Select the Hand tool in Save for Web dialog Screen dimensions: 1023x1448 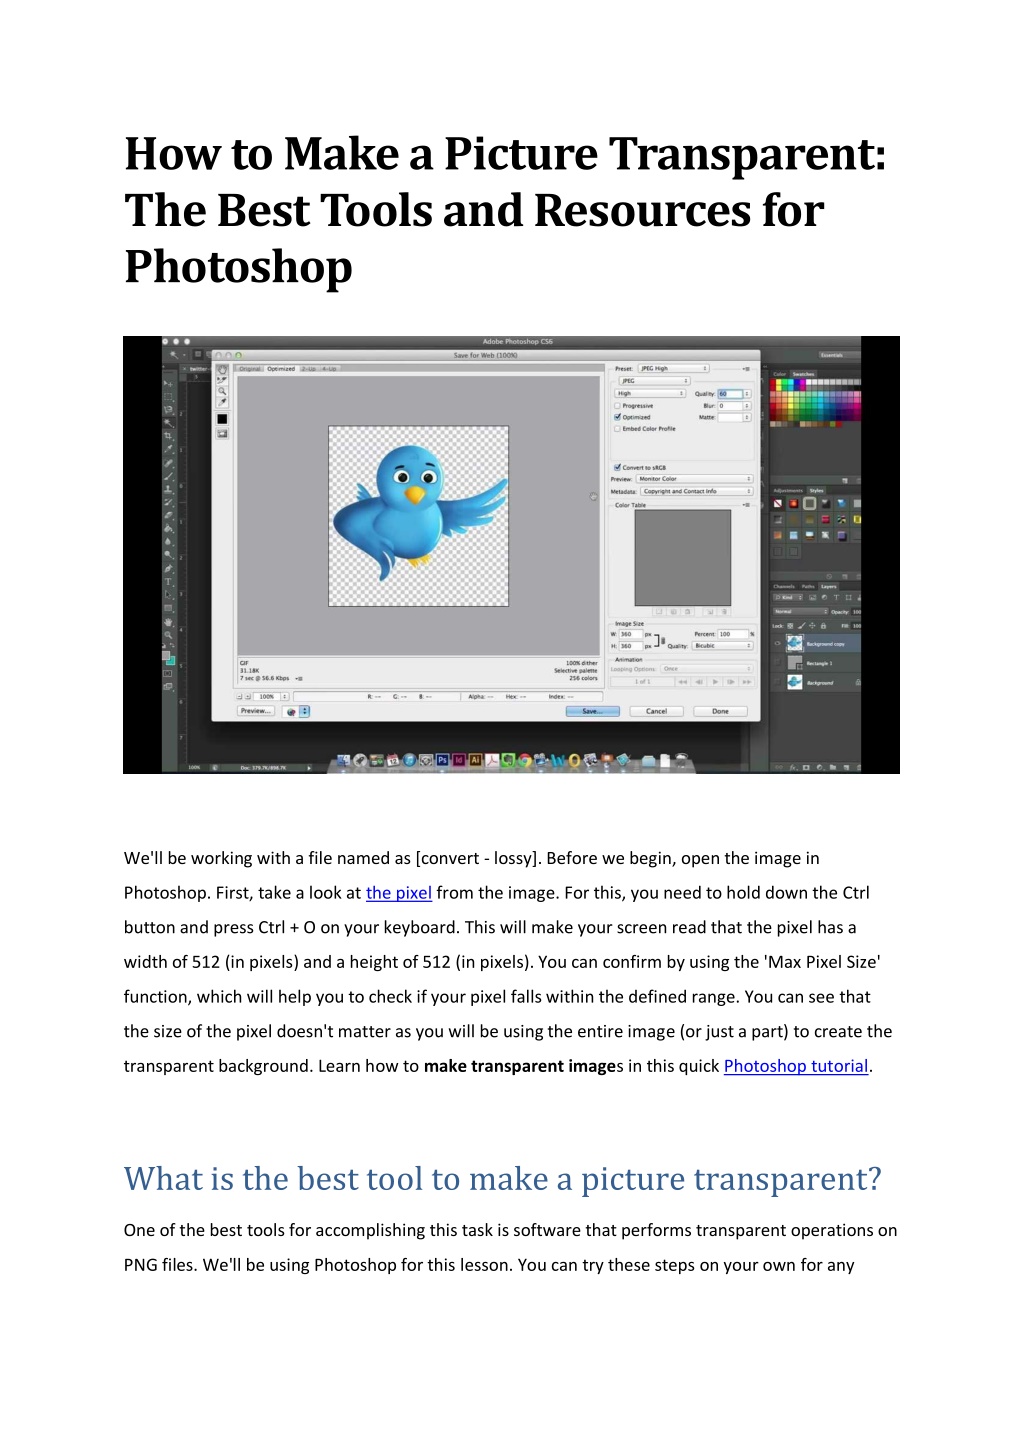[x=222, y=370]
